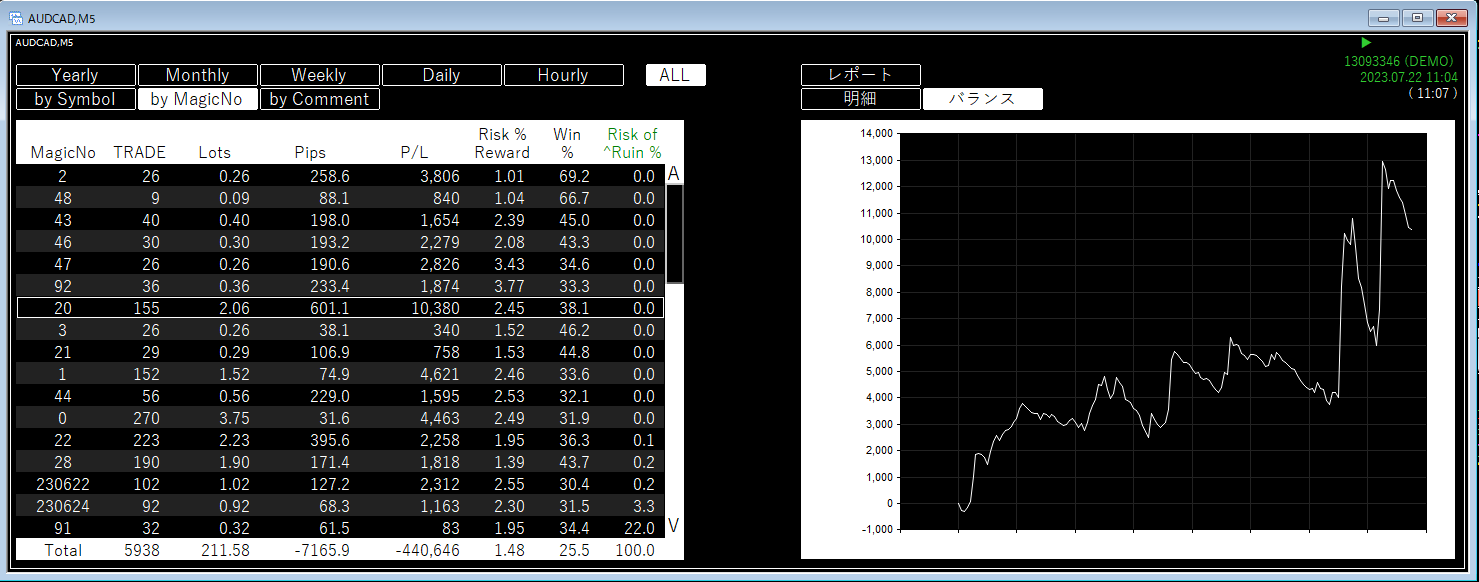Switch to the バランス chart view
Screen dimensions: 1479x582
click(983, 99)
